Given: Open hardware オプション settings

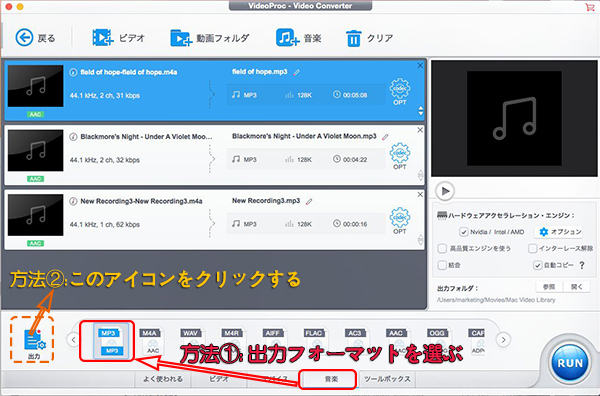Looking at the screenshot, I should [560, 232].
